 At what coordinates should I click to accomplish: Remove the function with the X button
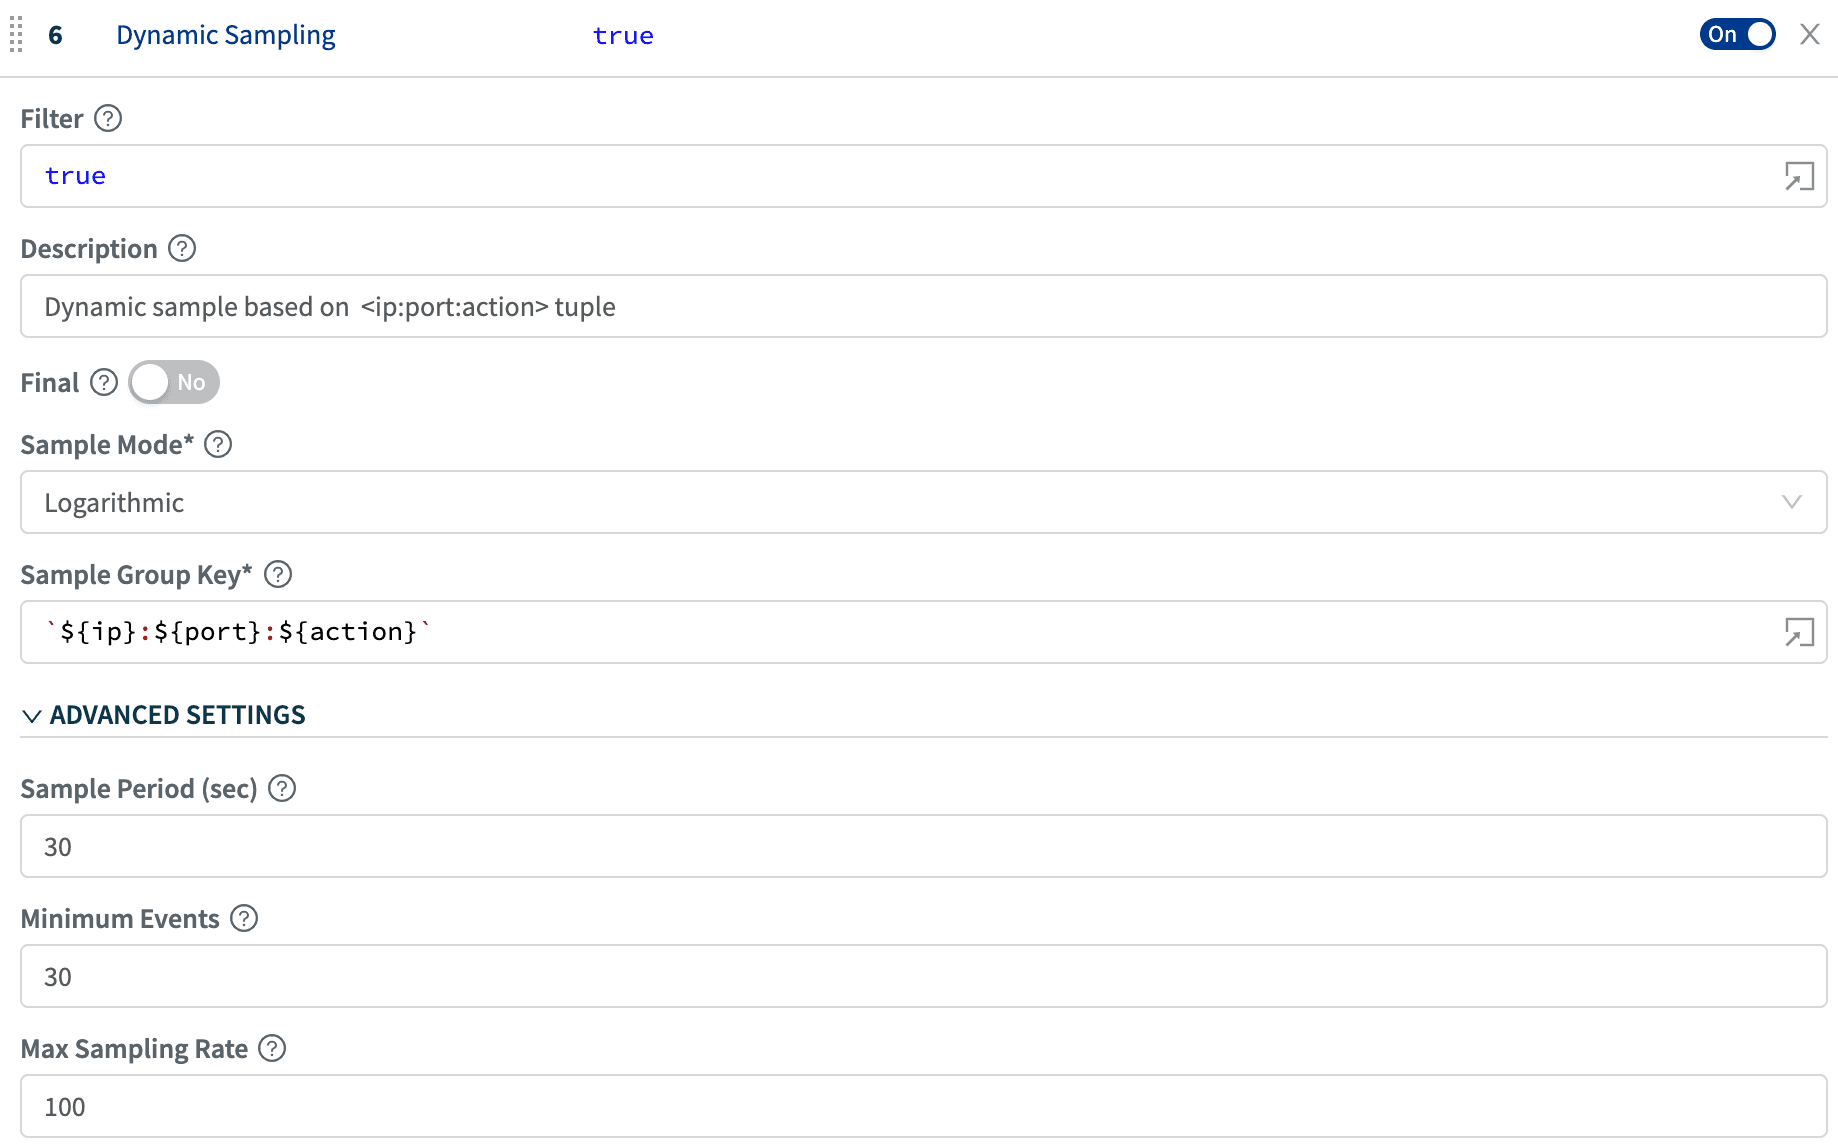point(1810,34)
